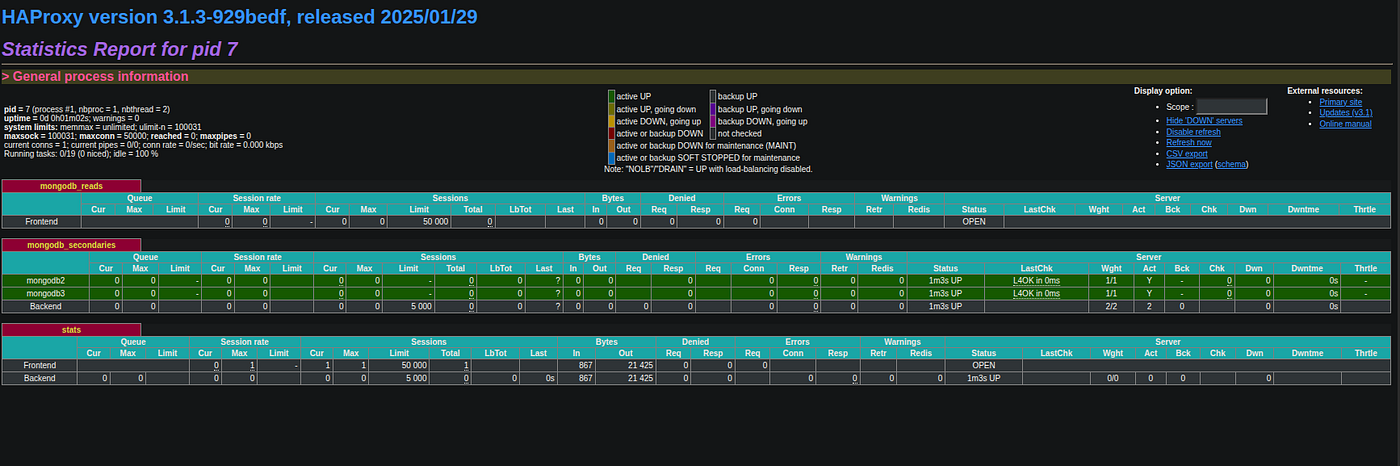Click Sessions column header in mongodb_reads table
This screenshot has height=466, width=1400.
[x=451, y=198]
